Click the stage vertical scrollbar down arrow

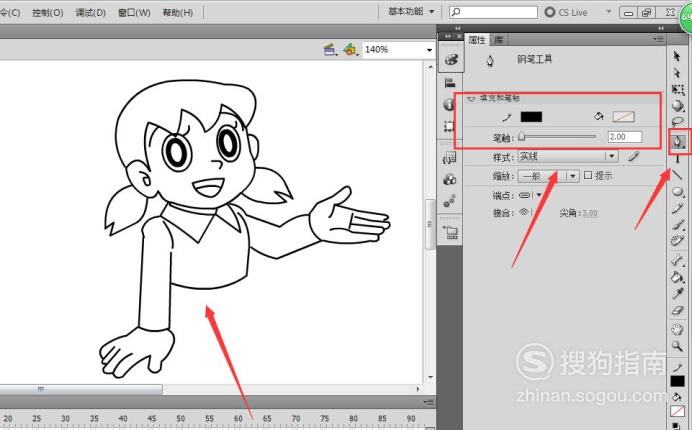430,377
